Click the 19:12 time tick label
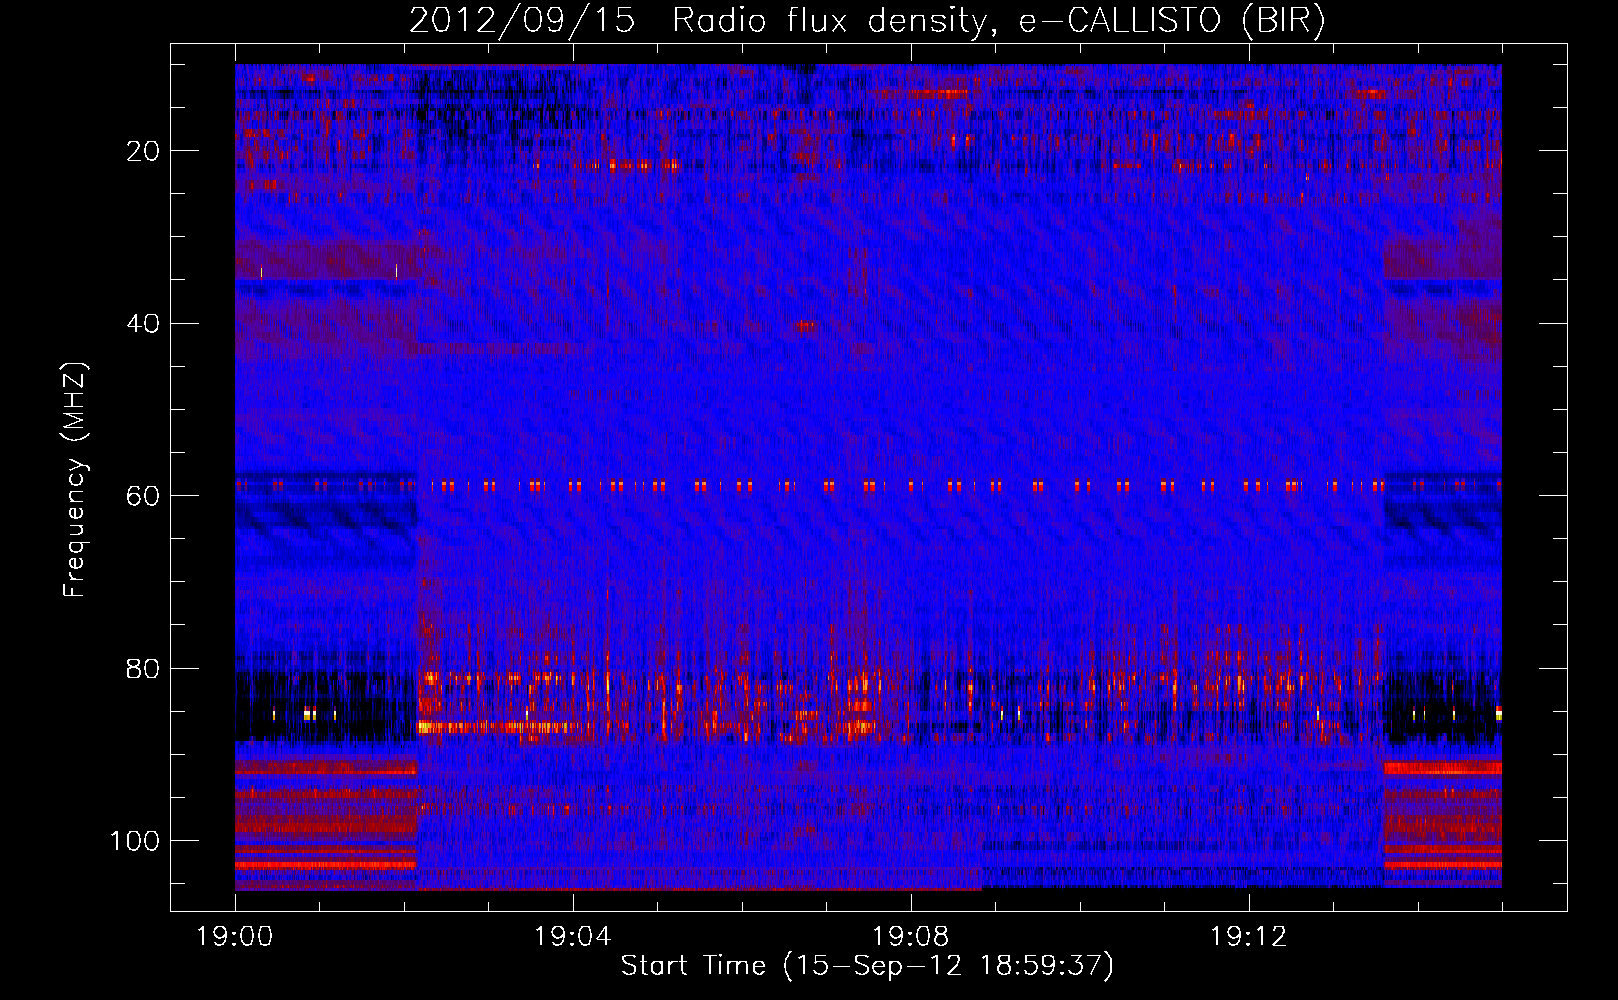The width and height of the screenshot is (1618, 1000). tap(1249, 937)
